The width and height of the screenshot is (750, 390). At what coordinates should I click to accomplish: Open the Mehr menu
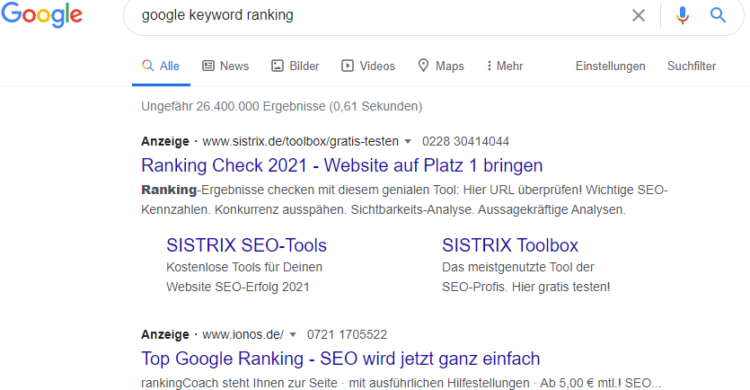coord(505,66)
